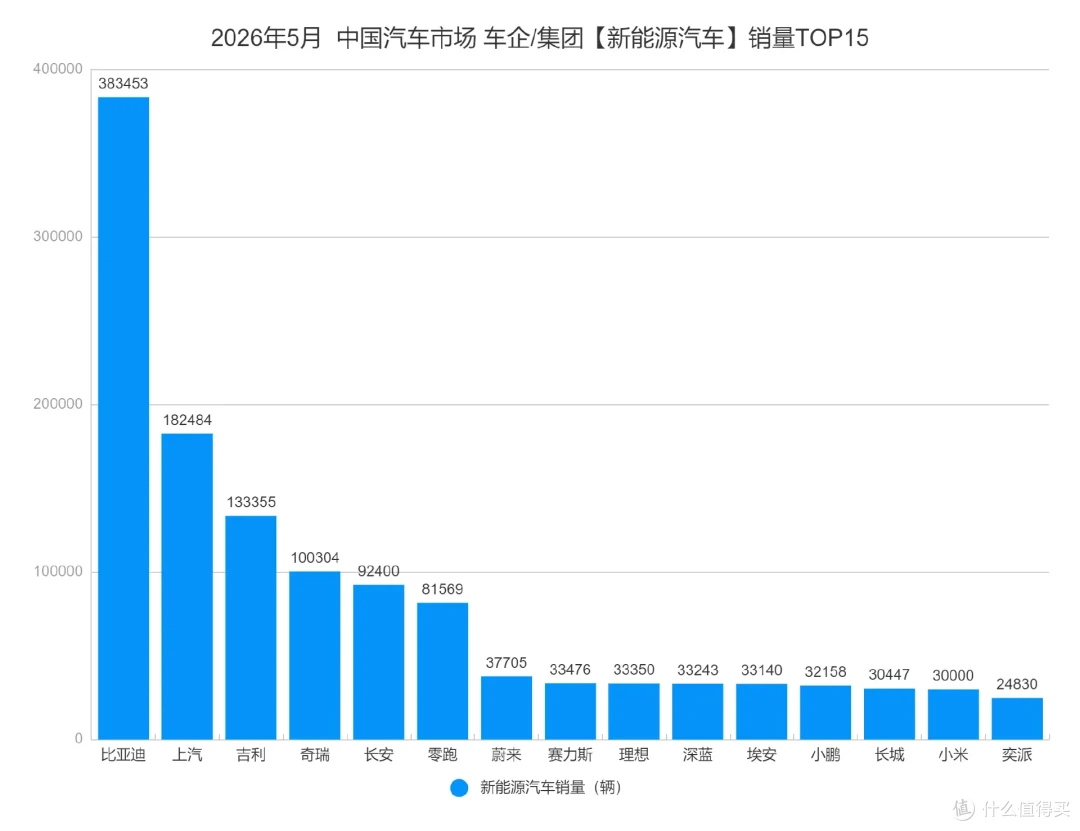Click the x-axis label 零跑
The image size is (1080, 831).
[x=442, y=755]
